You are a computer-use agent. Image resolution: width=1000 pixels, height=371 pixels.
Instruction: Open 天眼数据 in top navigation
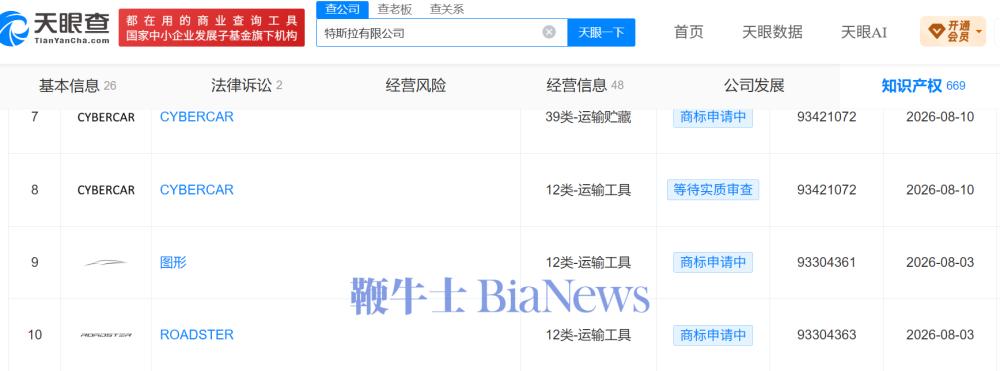[x=772, y=32]
